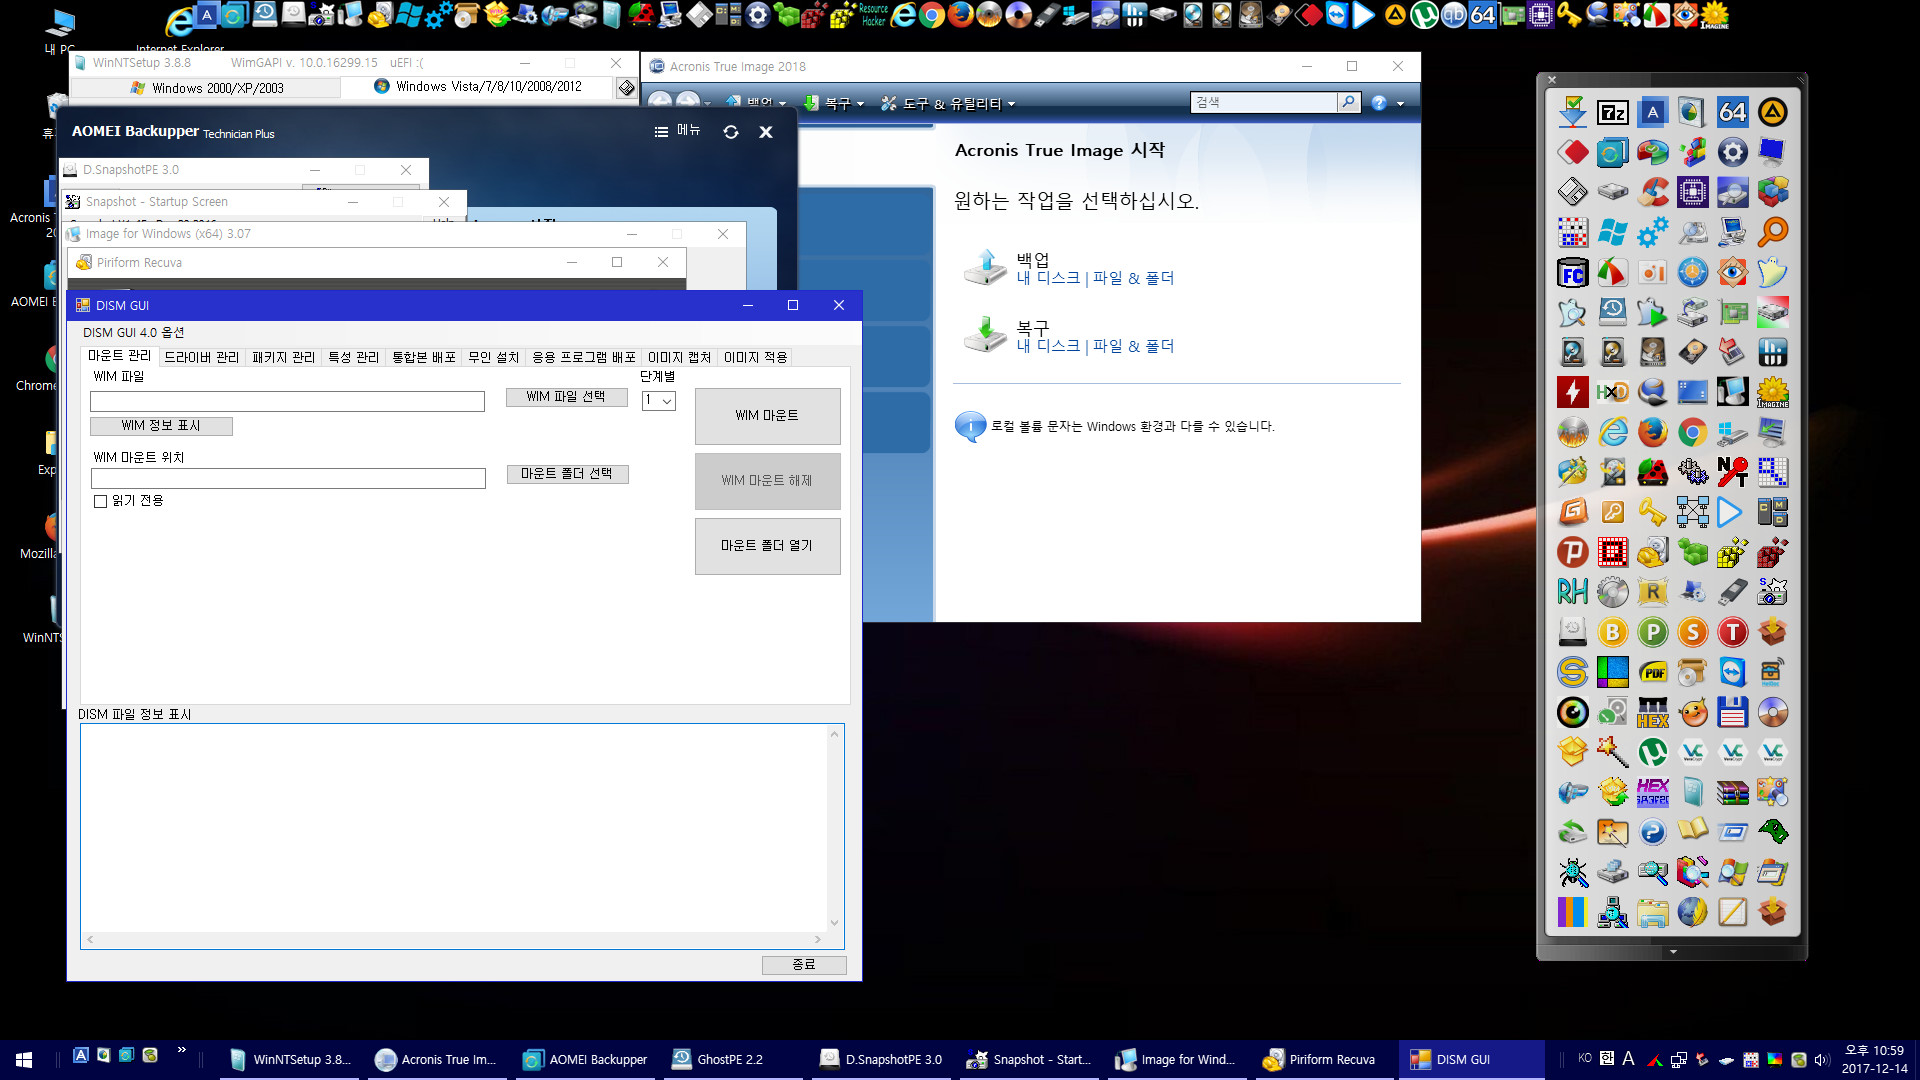
Task: Open the Windows Start button
Action: [24, 1060]
